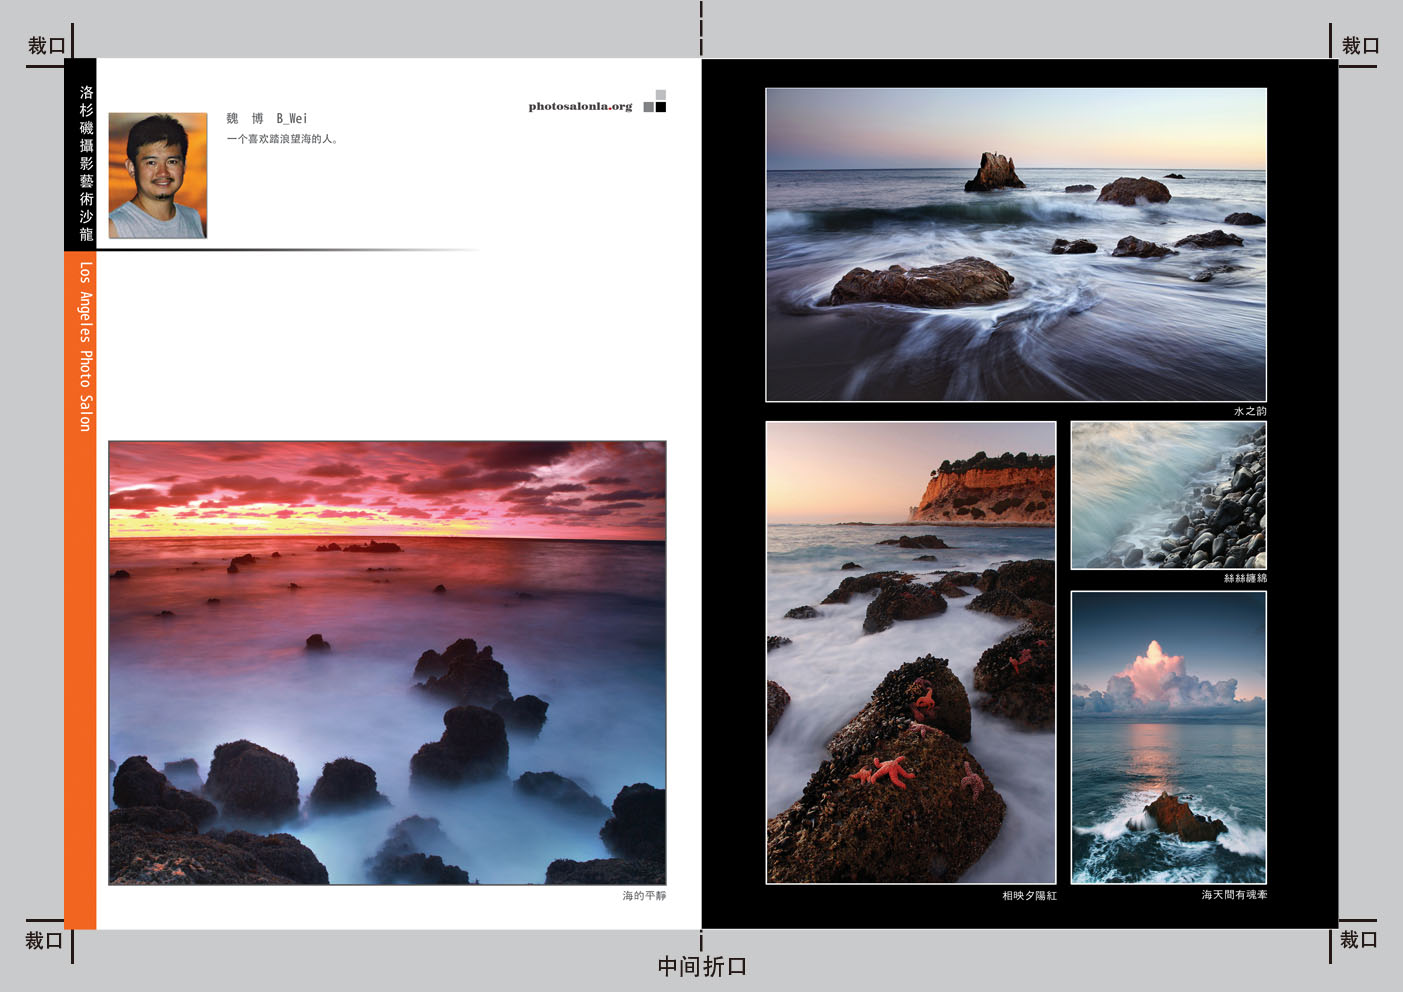Screen dimensions: 1403x992
Task: Click the gray and black squares logo
Action: (x=655, y=102)
